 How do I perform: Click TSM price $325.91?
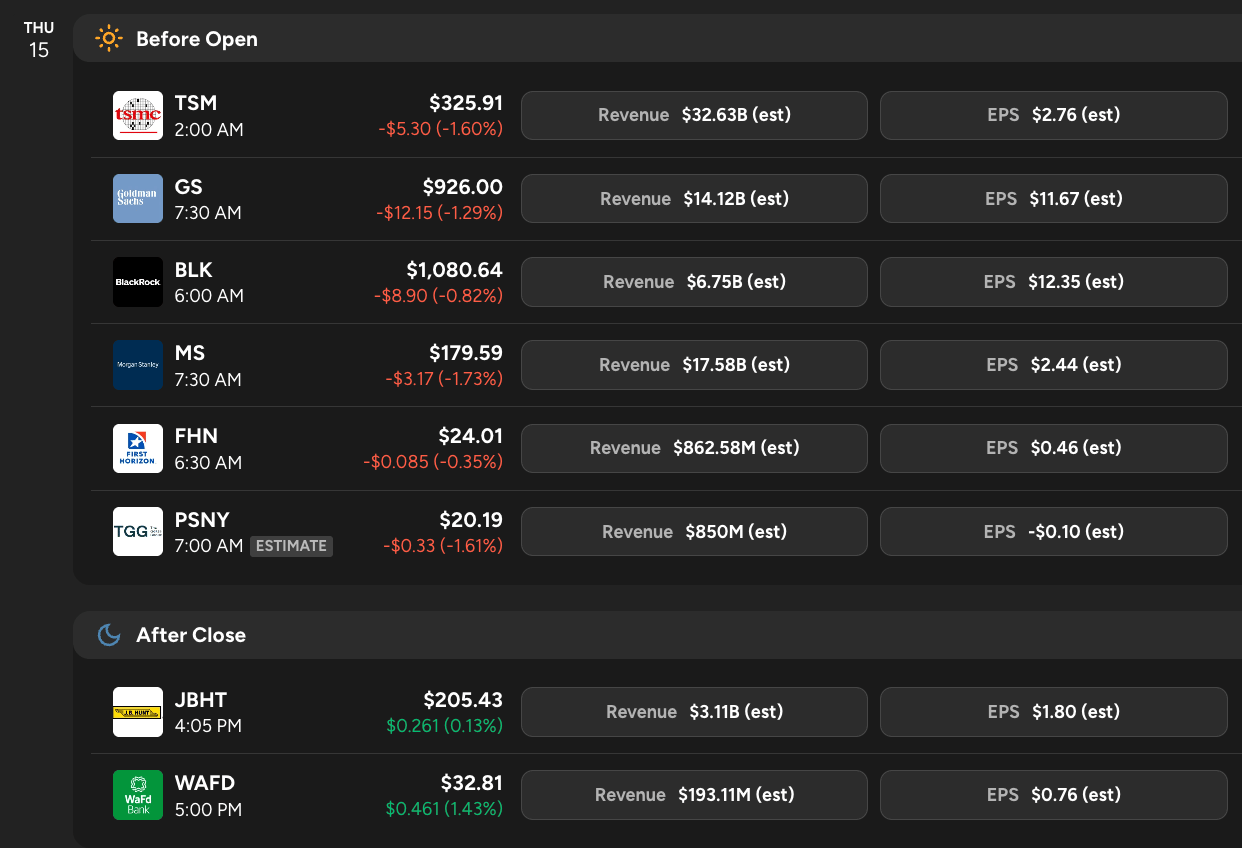click(x=466, y=103)
